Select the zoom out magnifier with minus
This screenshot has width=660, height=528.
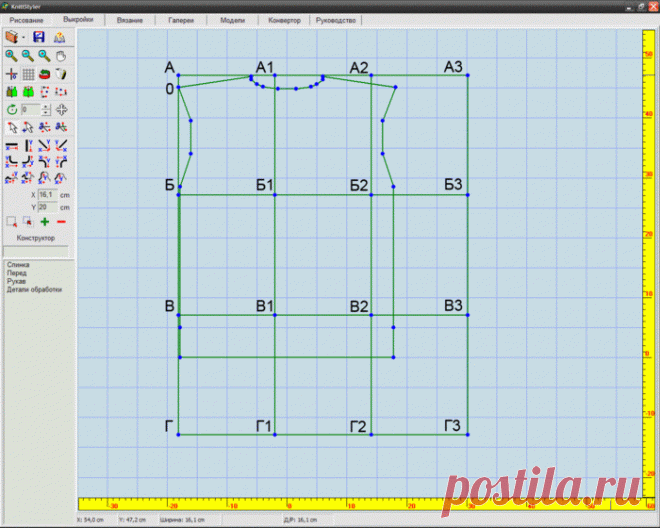click(28, 56)
